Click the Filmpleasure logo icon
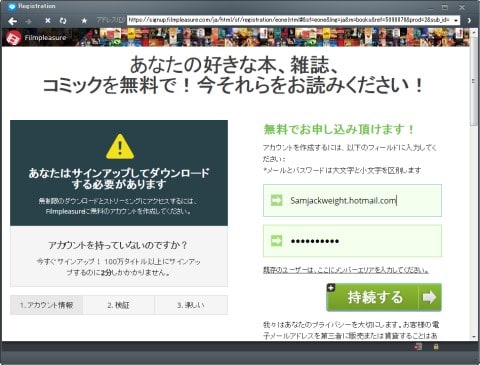Screen dimensions: 480x365 coord(13,37)
